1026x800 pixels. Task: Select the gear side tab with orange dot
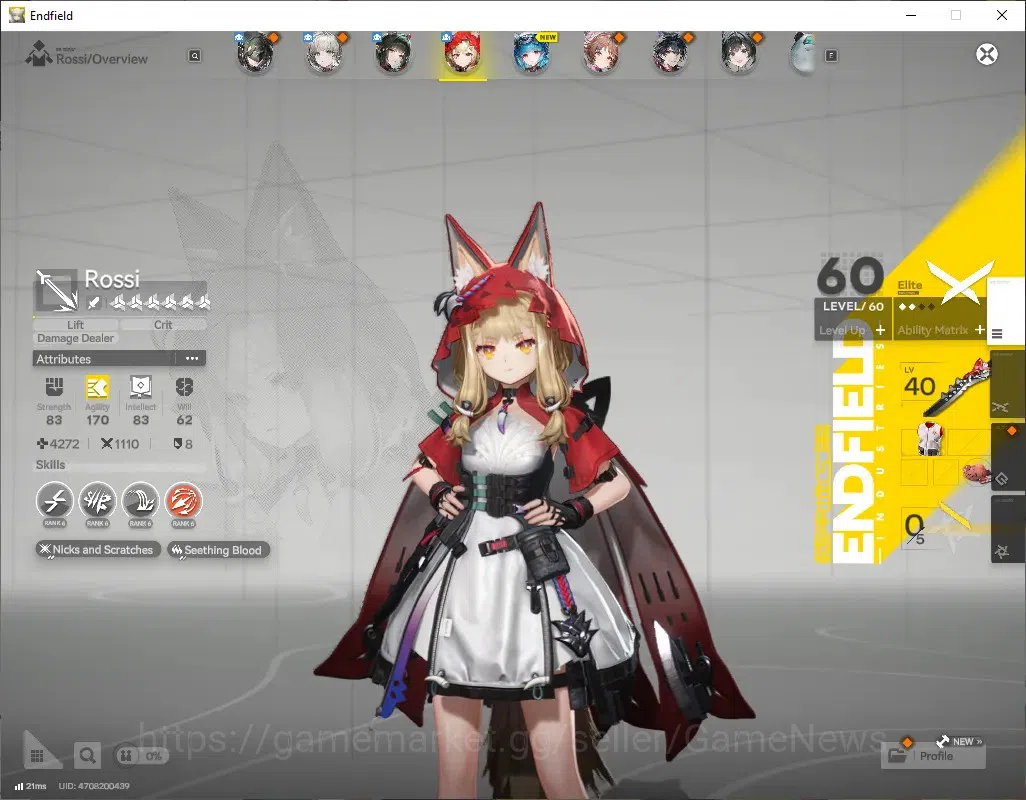1006,458
